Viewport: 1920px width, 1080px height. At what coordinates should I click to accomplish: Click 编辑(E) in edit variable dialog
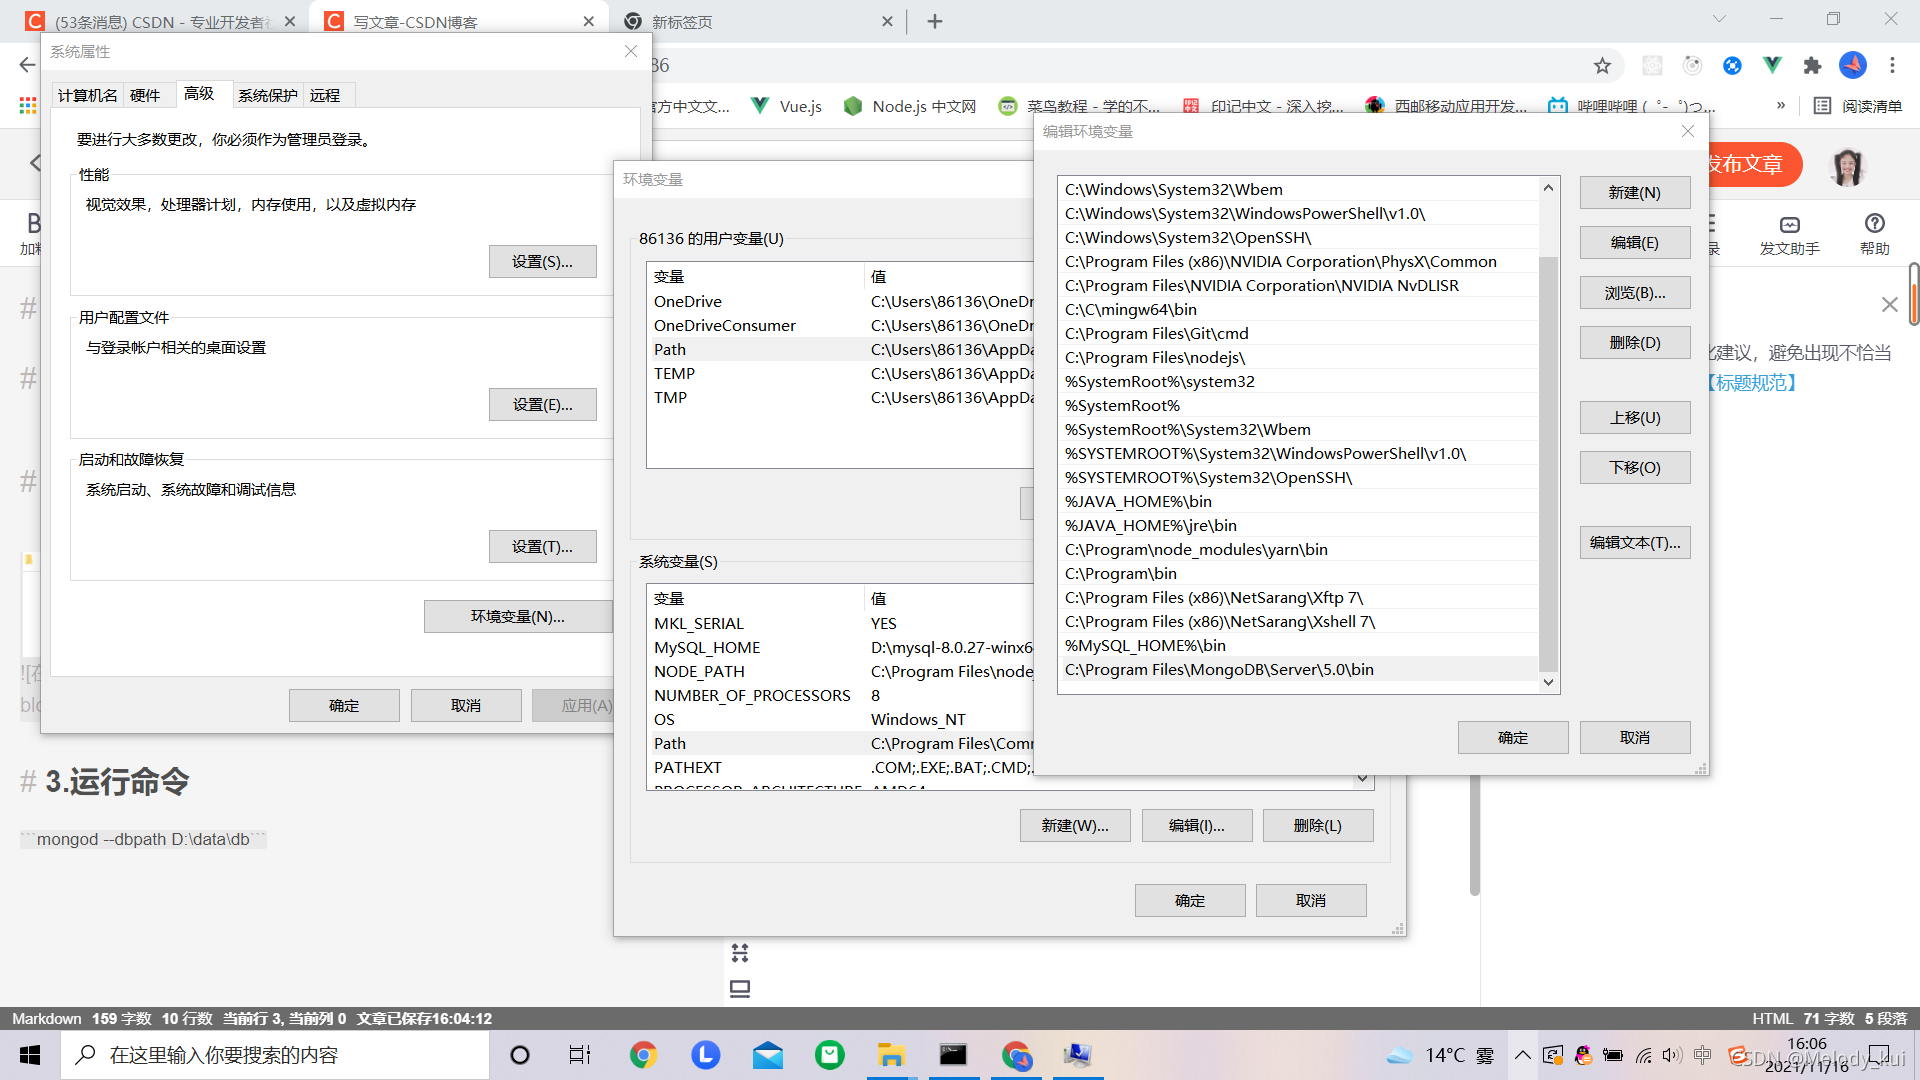point(1635,243)
